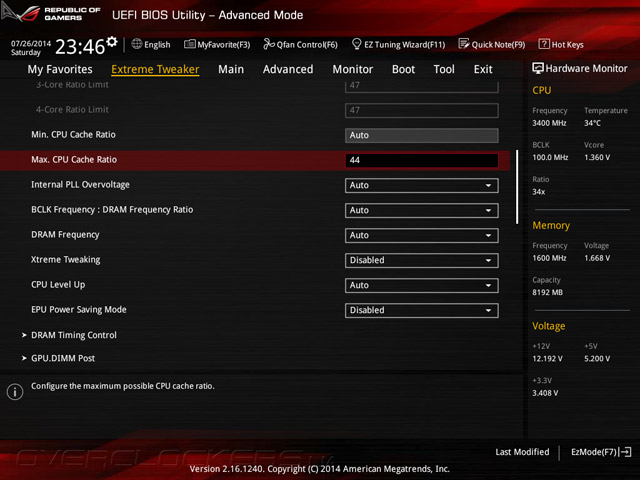This screenshot has width=640, height=480.
Task: Click the memory voltage 1.668 V value
Action: (597, 258)
